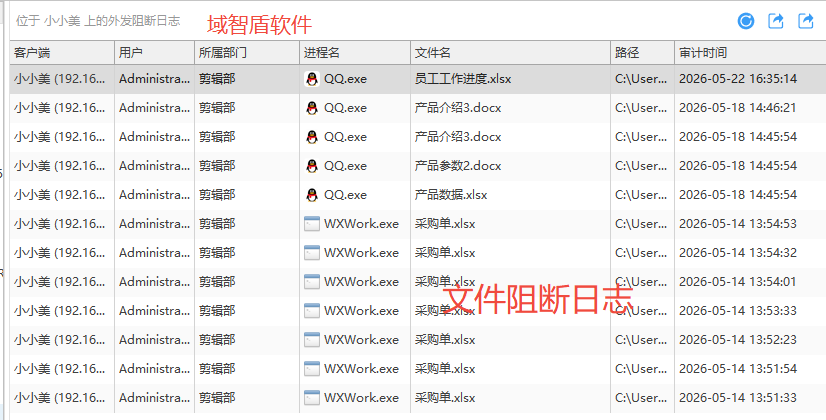Click the WXWork icon in the 13:53:33 row
The height and width of the screenshot is (420, 826).
[312, 311]
